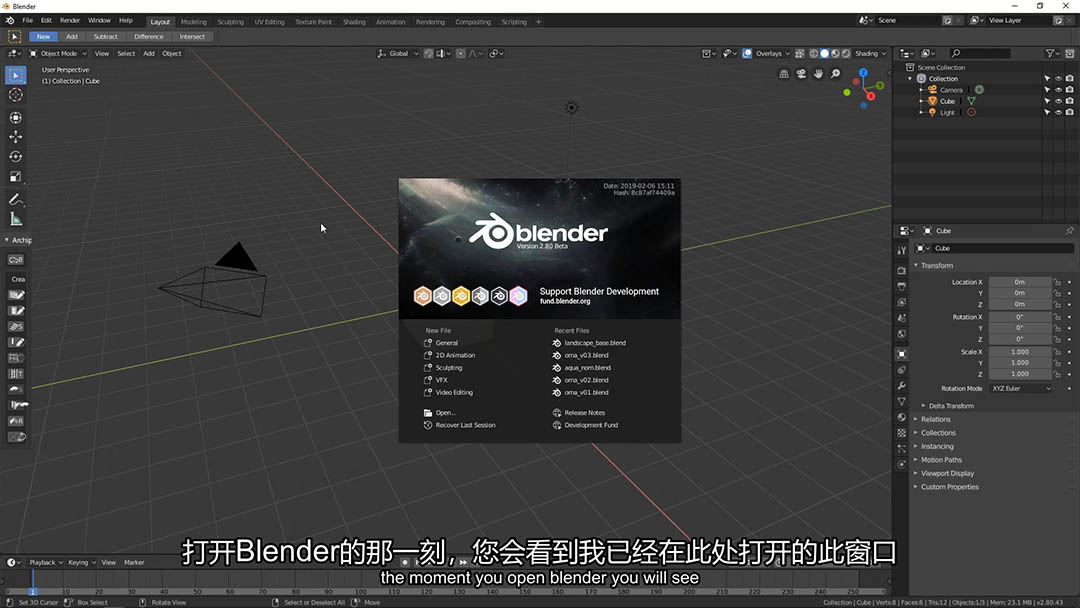Image resolution: width=1080 pixels, height=608 pixels.
Task: Collapse the Collection tree in outliner
Action: click(910, 78)
